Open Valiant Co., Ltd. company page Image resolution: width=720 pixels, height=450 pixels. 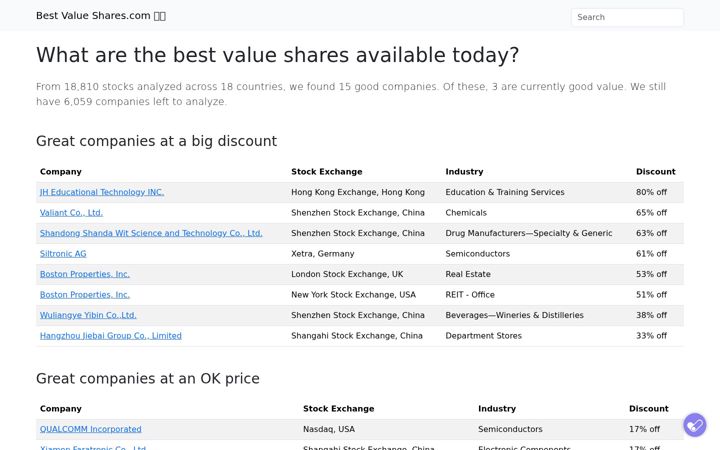(x=71, y=213)
